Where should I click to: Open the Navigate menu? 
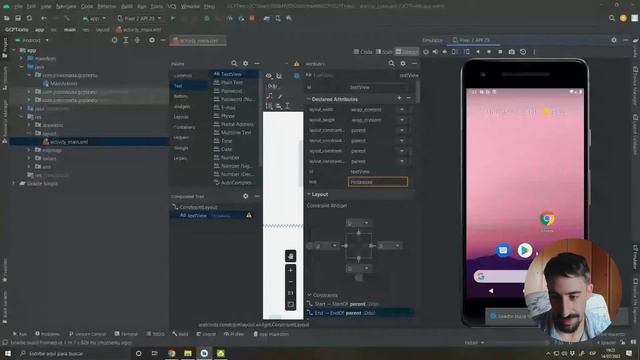[66, 7]
